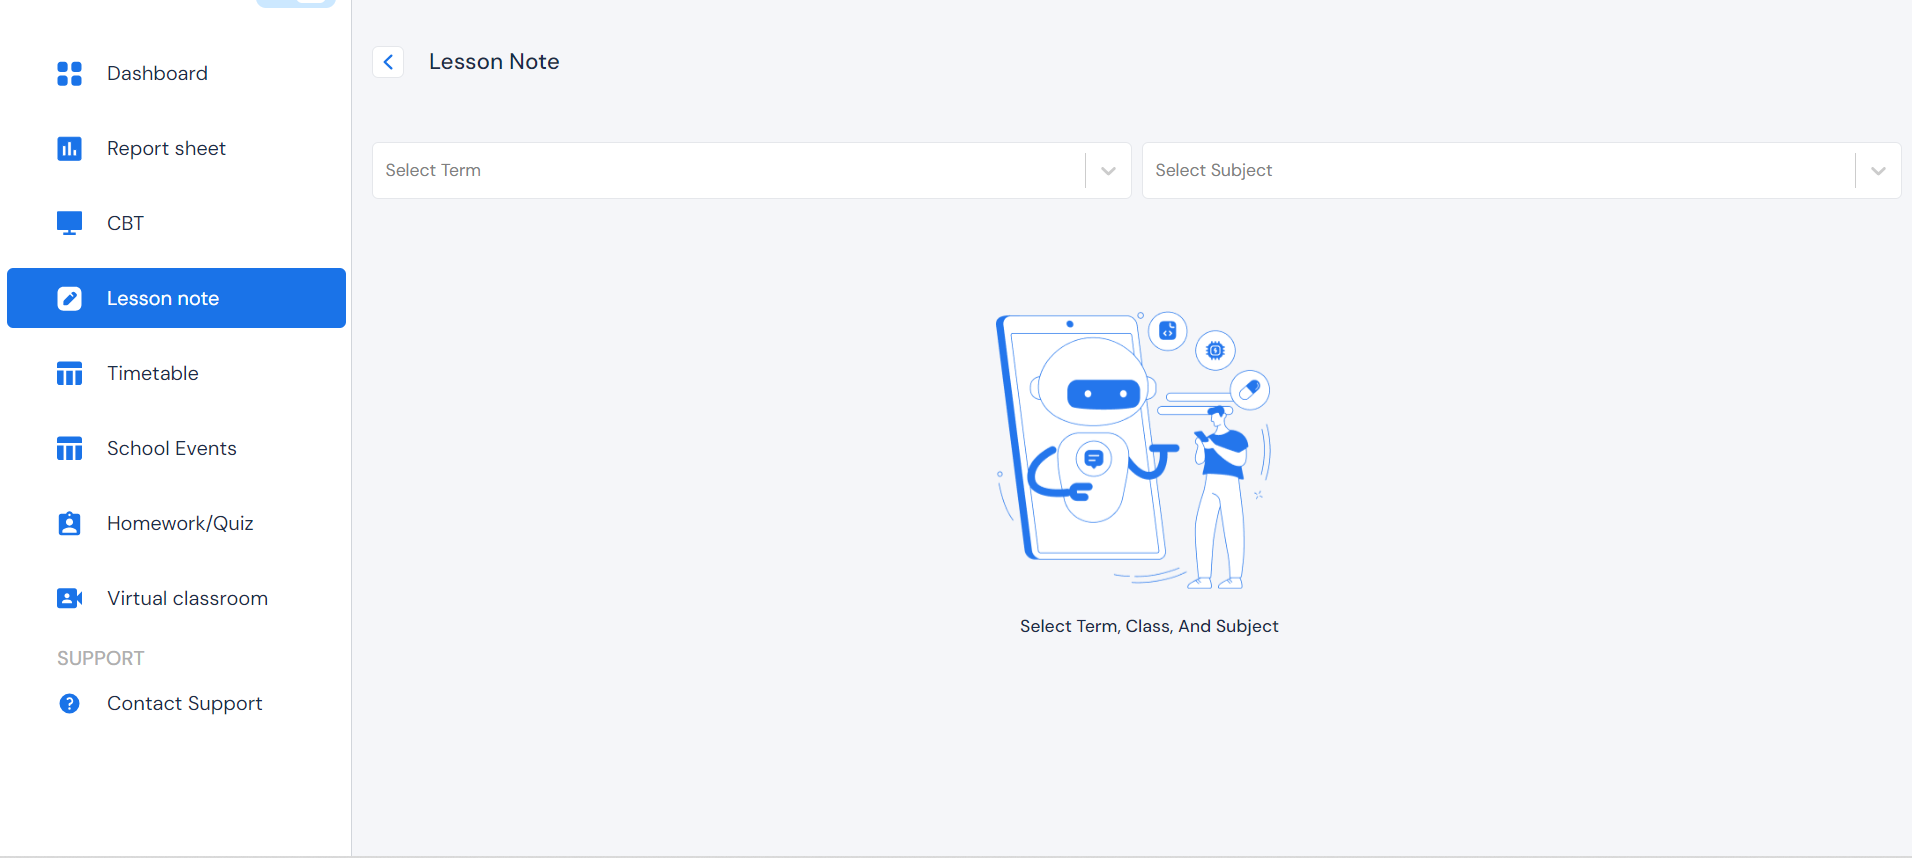Go back using the left chevron button
1912x858 pixels.
(388, 62)
